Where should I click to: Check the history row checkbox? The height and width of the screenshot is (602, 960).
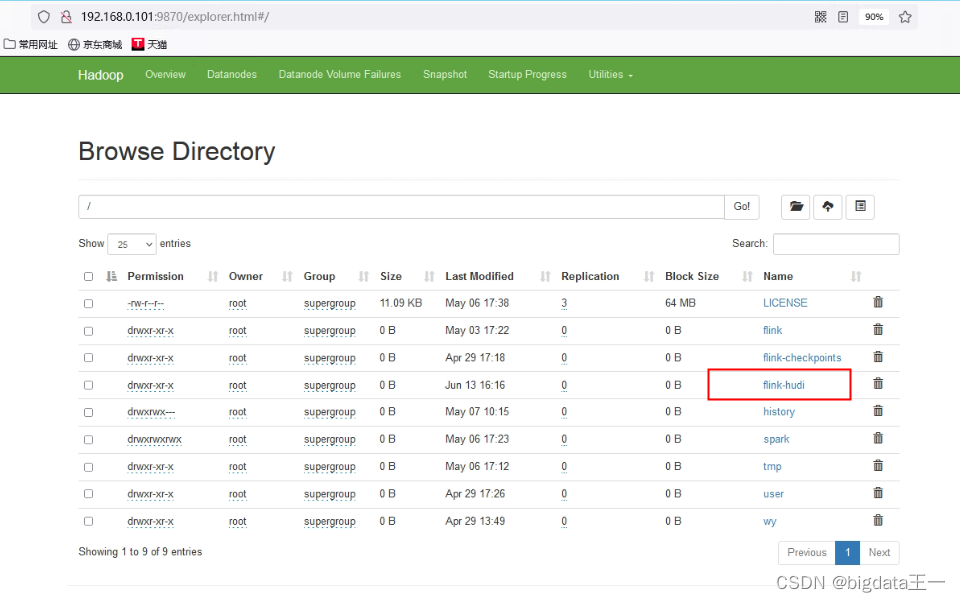[89, 413]
